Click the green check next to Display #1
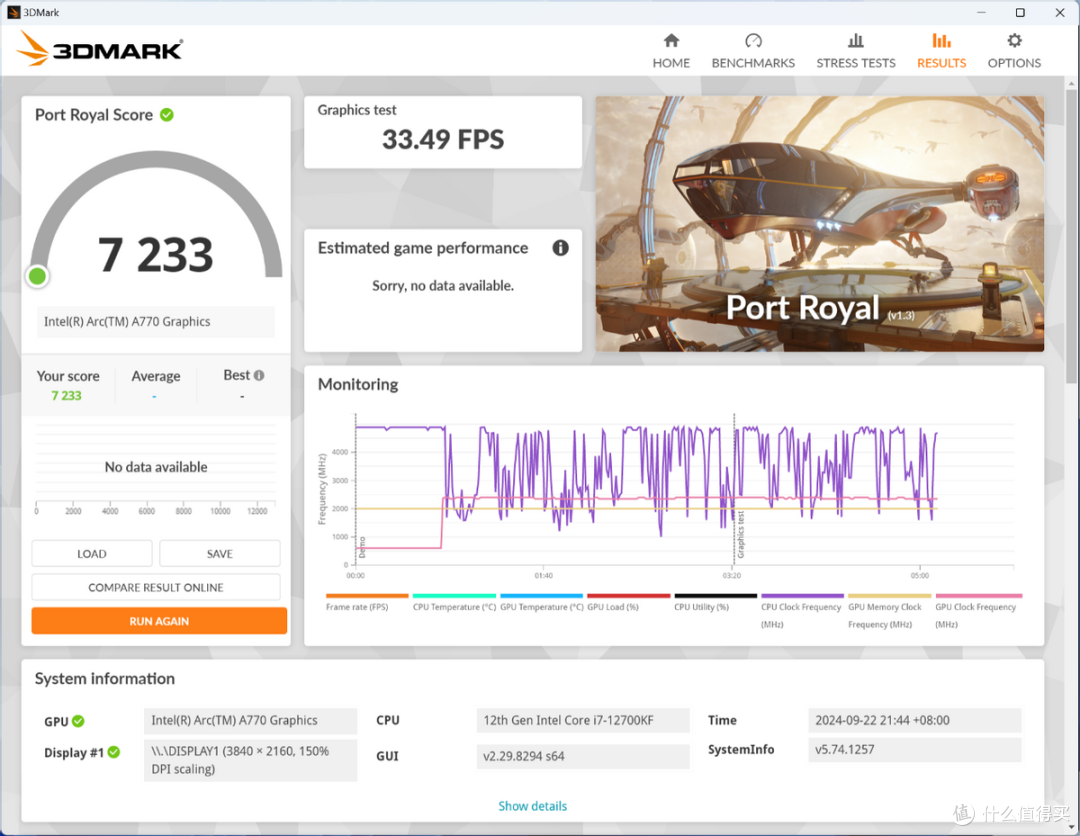The width and height of the screenshot is (1080, 836). click(x=114, y=752)
